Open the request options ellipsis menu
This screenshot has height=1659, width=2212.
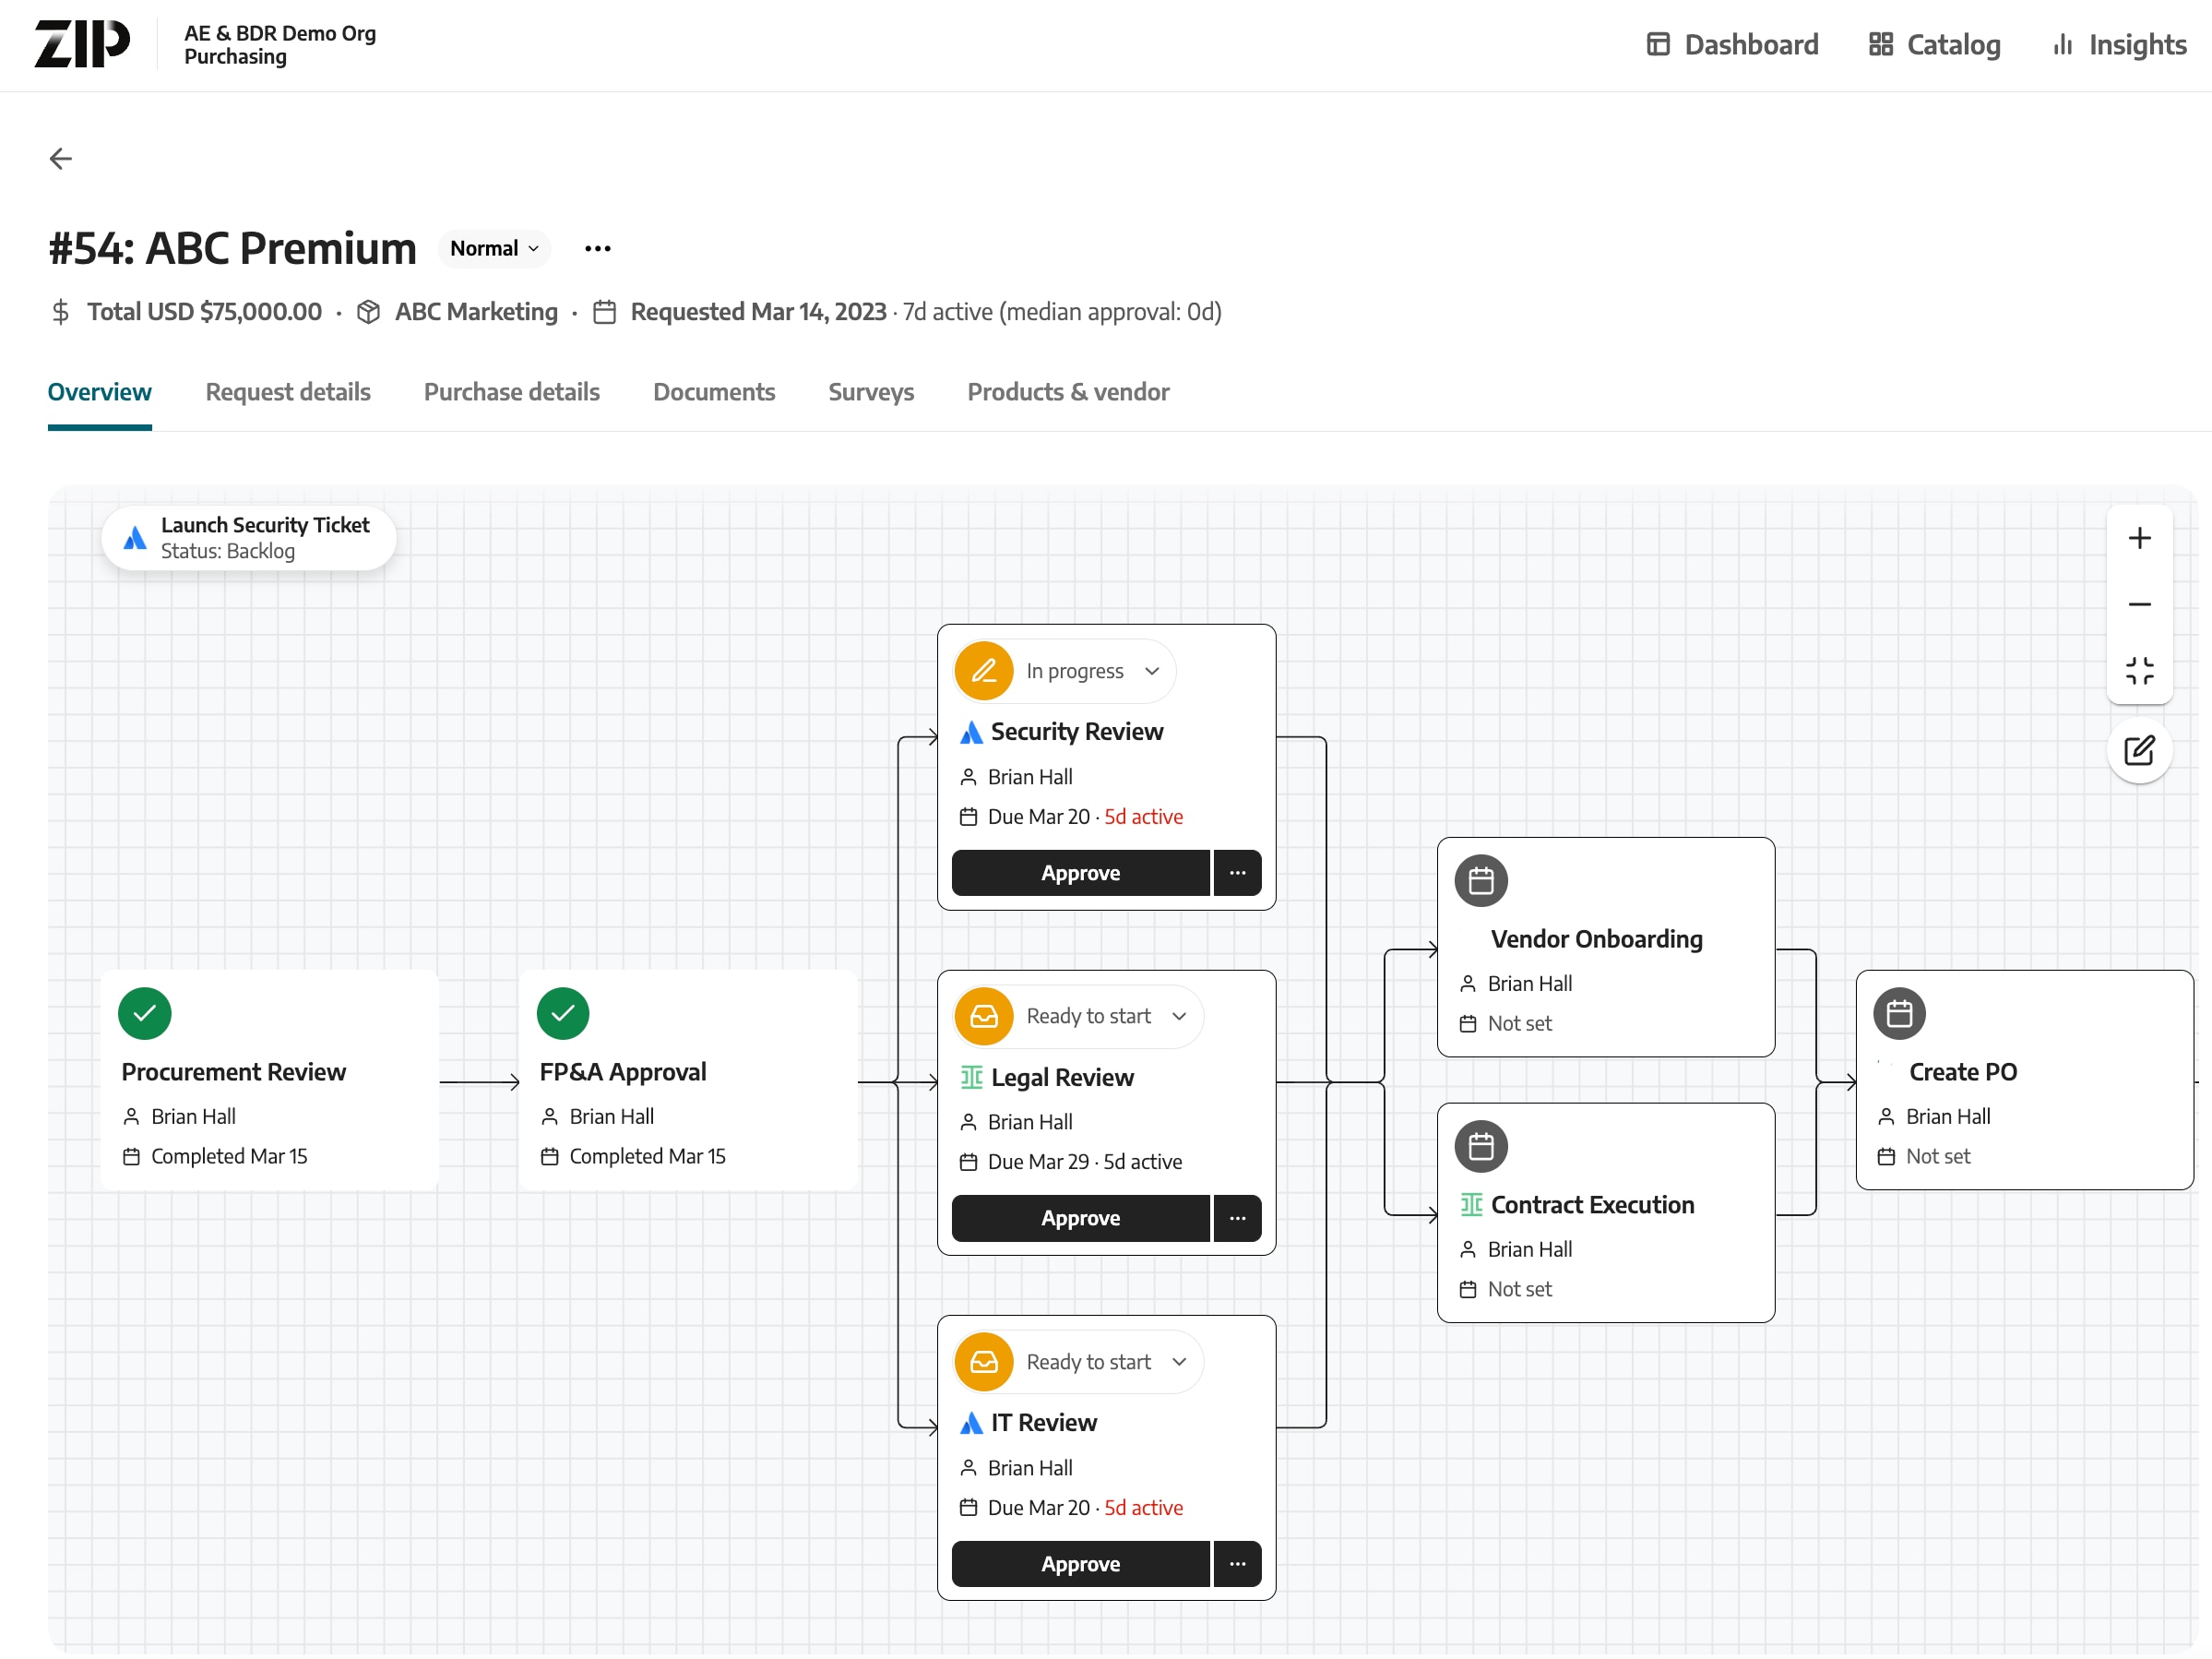point(597,248)
